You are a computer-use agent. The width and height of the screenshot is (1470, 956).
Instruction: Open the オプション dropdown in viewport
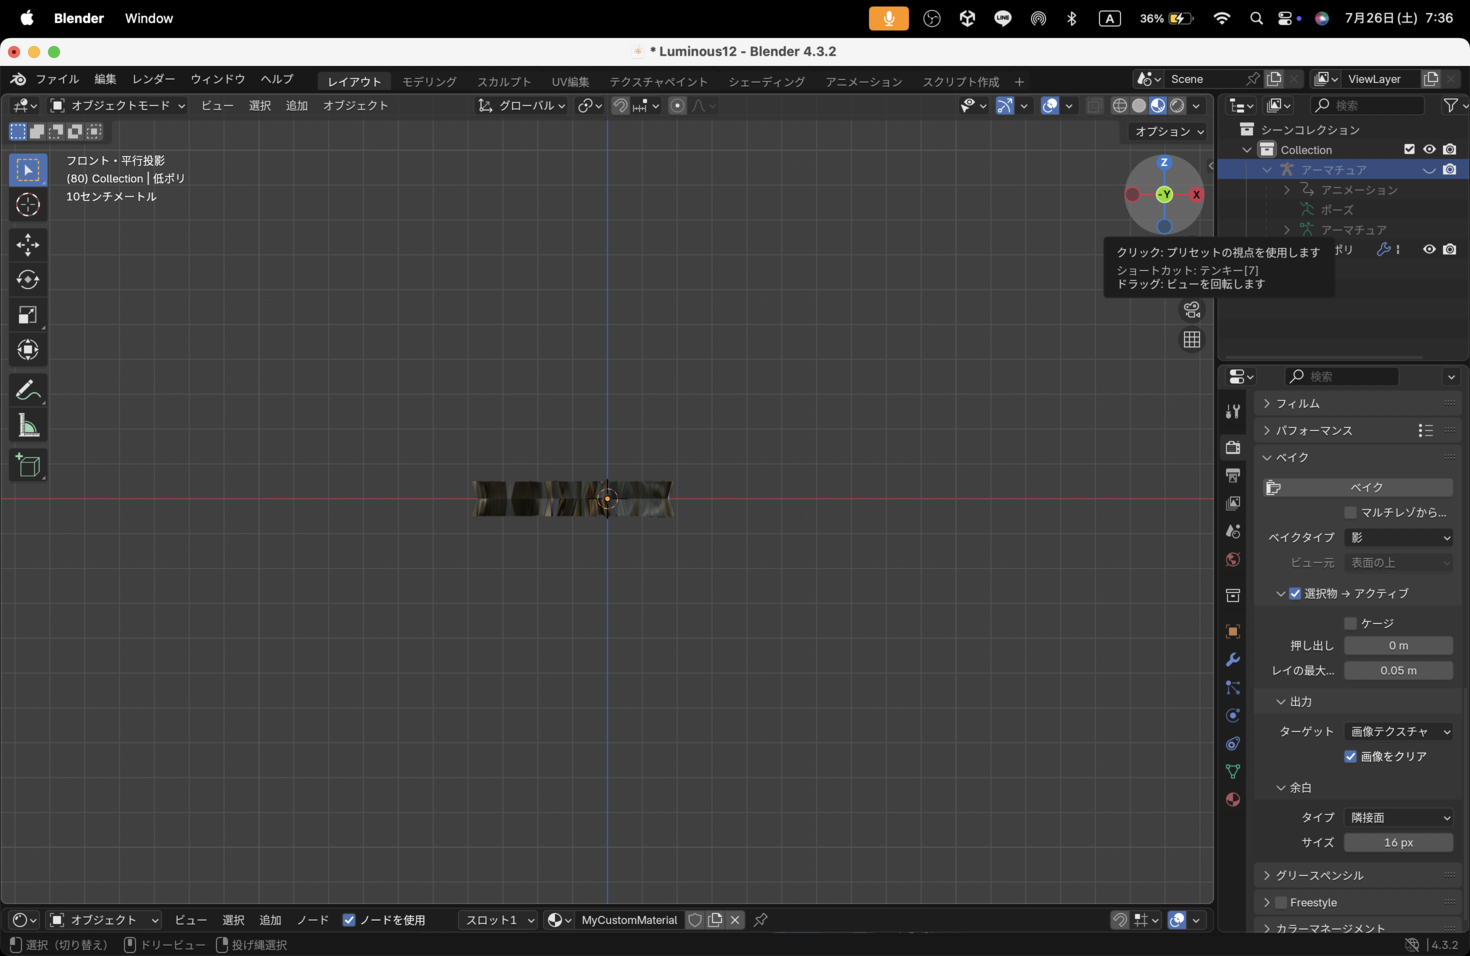pos(1169,132)
